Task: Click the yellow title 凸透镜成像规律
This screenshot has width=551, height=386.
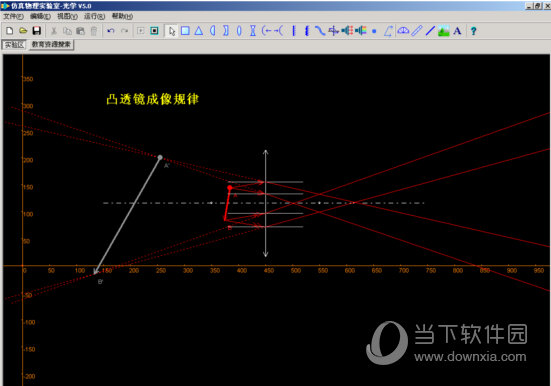Action: pyautogui.click(x=153, y=99)
